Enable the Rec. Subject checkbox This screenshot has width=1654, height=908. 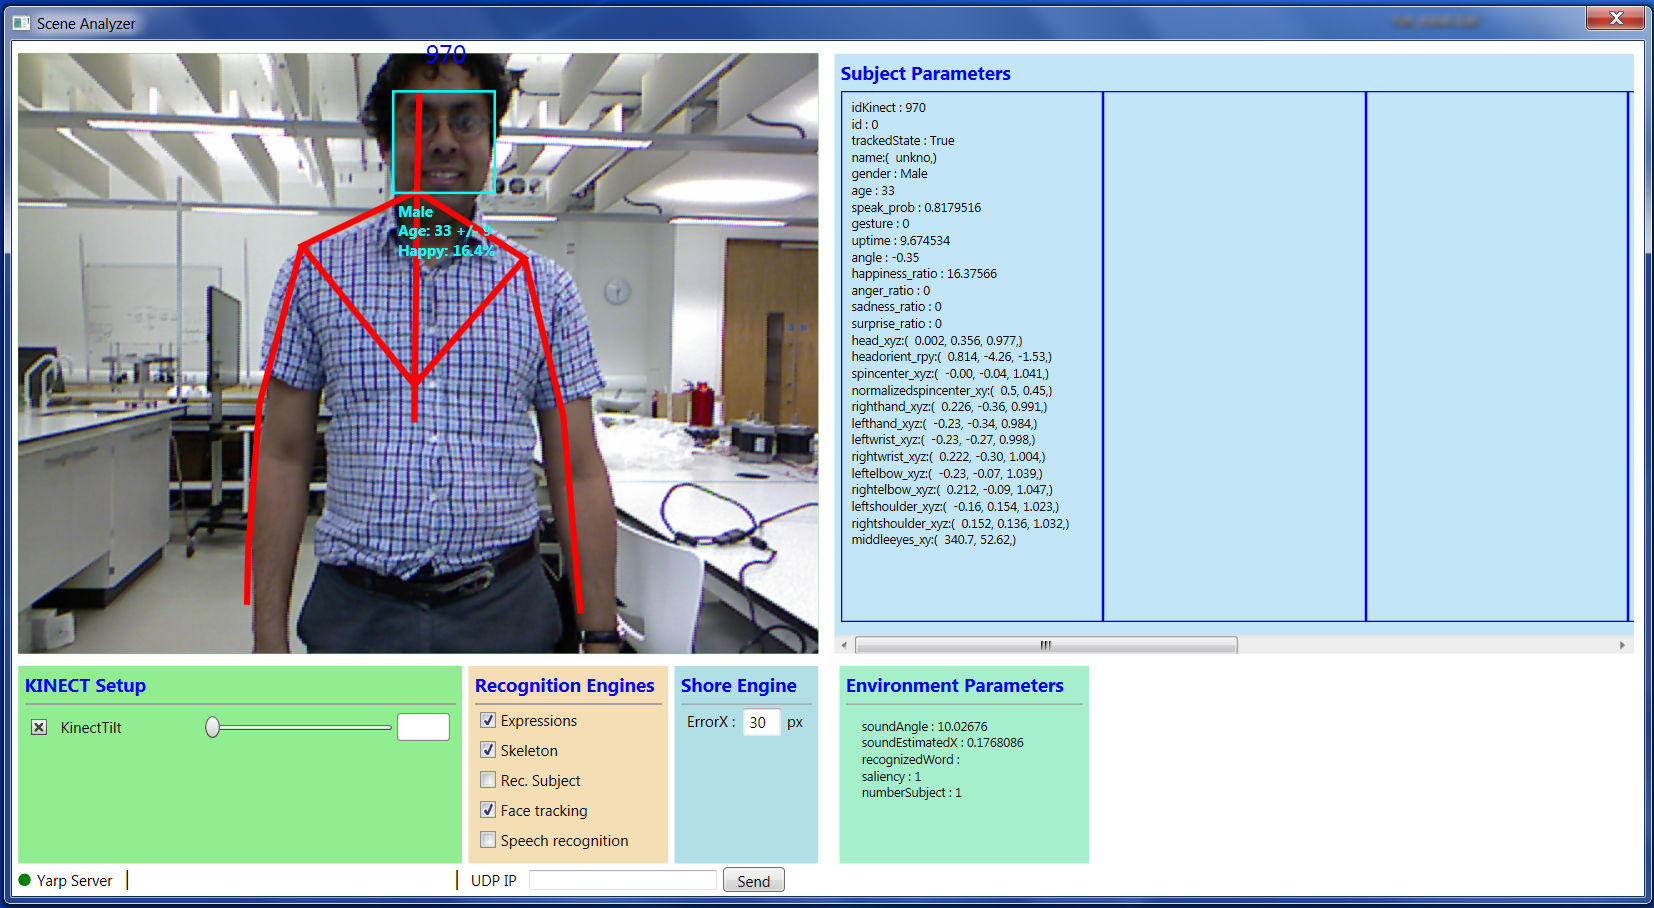tap(488, 780)
